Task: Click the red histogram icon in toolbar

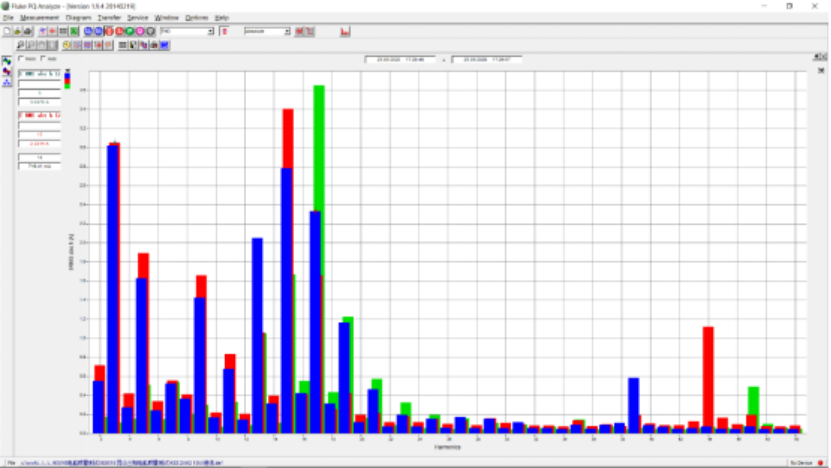Action: point(344,31)
